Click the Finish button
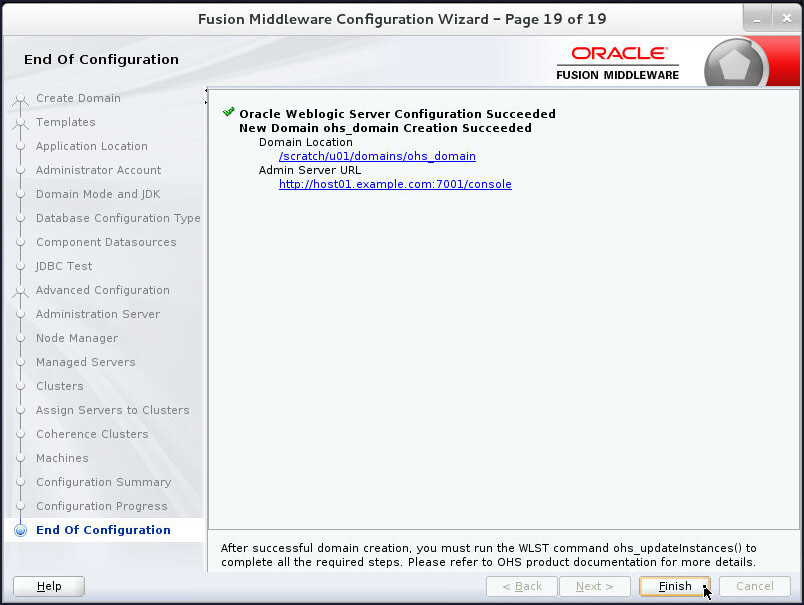This screenshot has height=605, width=804. pyautogui.click(x=674, y=587)
